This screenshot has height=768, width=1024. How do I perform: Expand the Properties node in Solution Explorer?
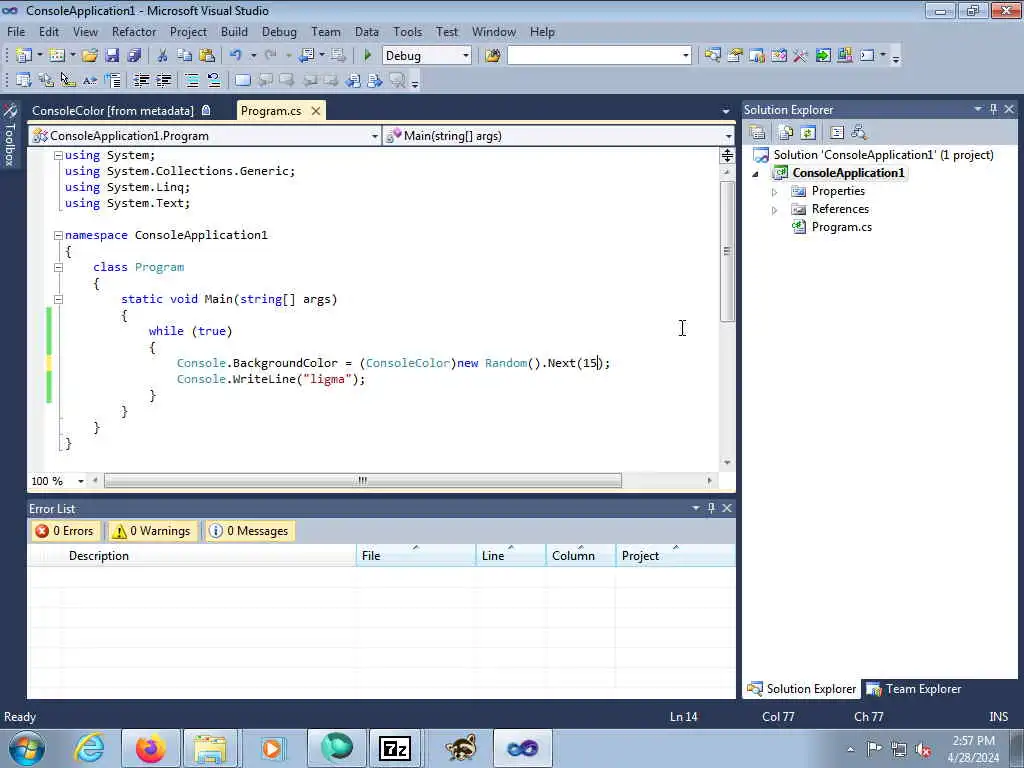tap(775, 192)
